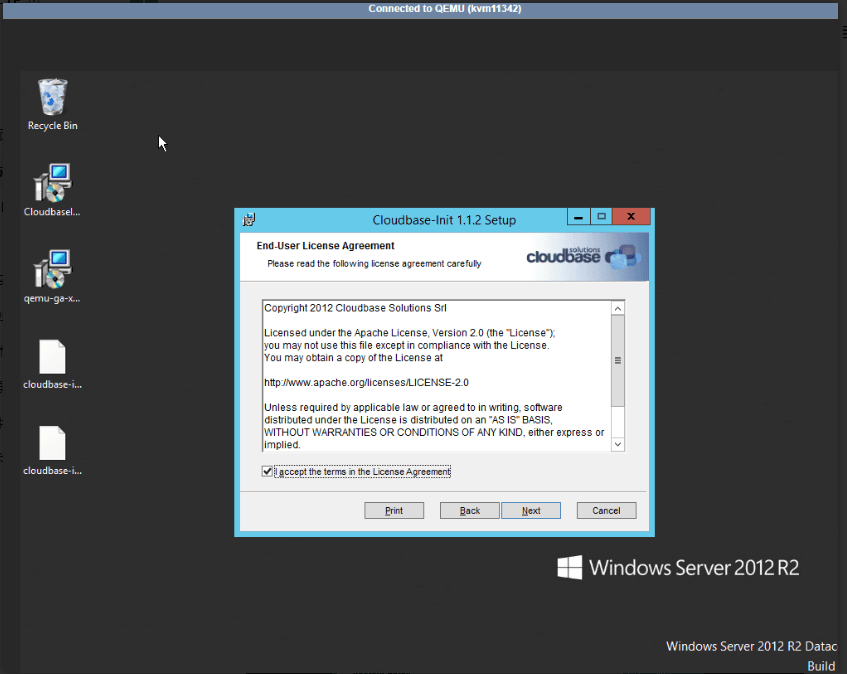Maximize the Cloudbase-Init Setup window

click(x=601, y=217)
